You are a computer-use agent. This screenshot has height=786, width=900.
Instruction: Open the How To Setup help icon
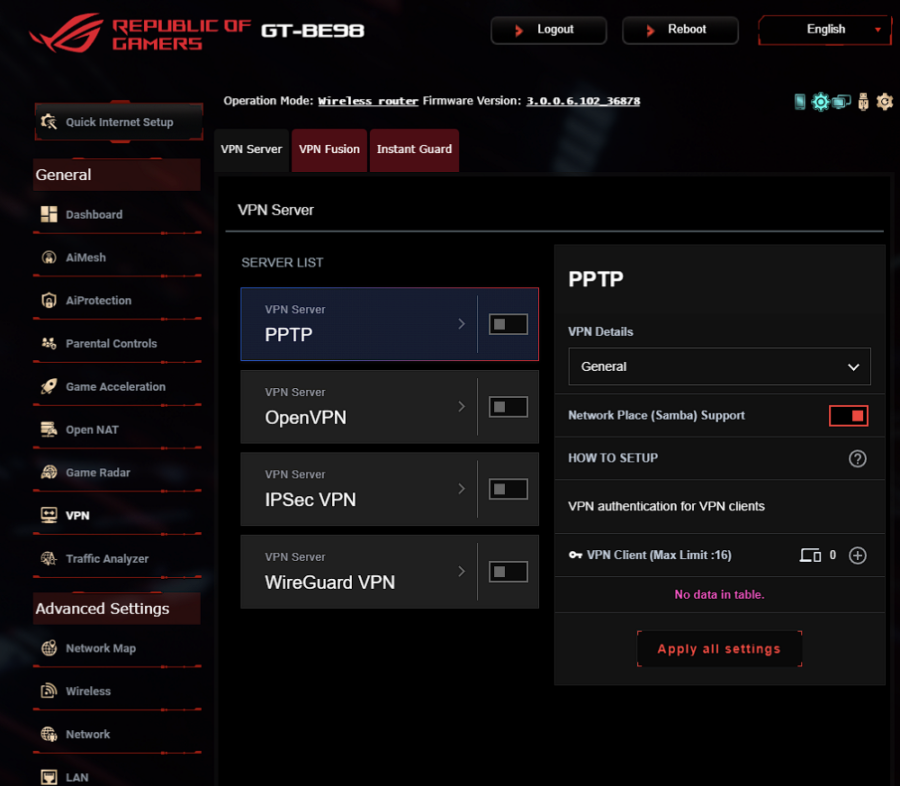858,458
